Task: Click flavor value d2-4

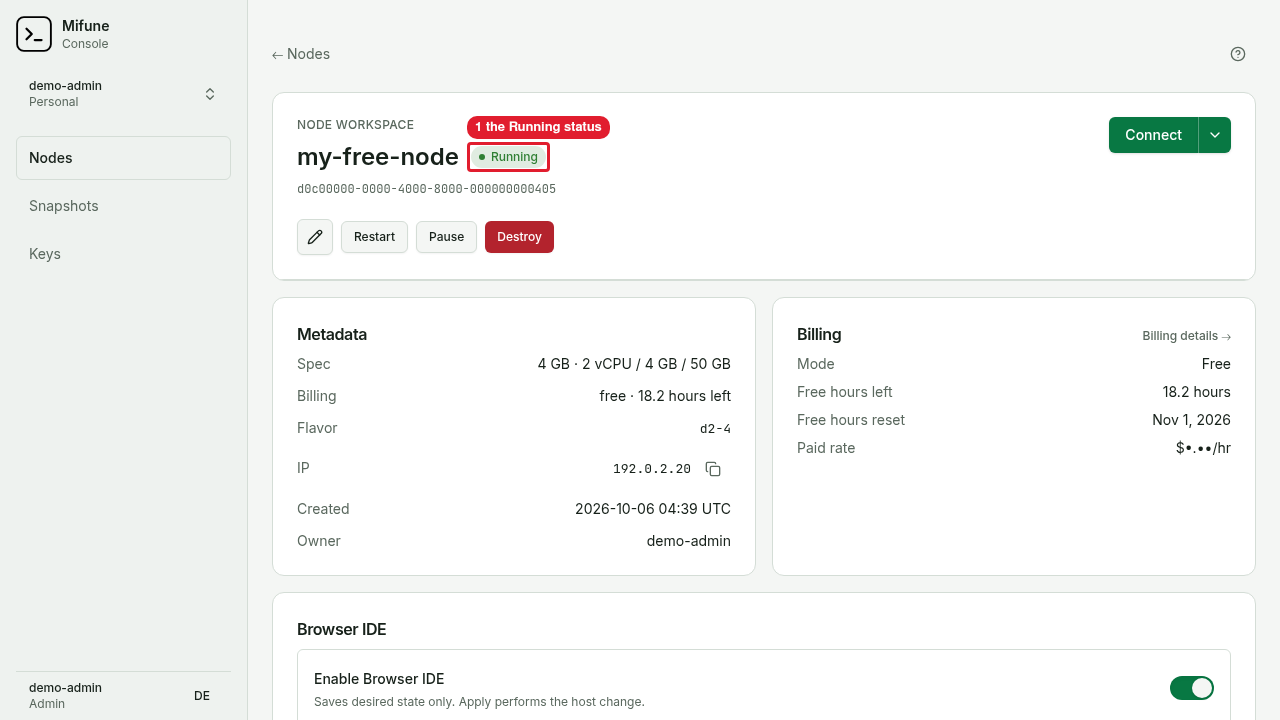Action: coord(715,429)
